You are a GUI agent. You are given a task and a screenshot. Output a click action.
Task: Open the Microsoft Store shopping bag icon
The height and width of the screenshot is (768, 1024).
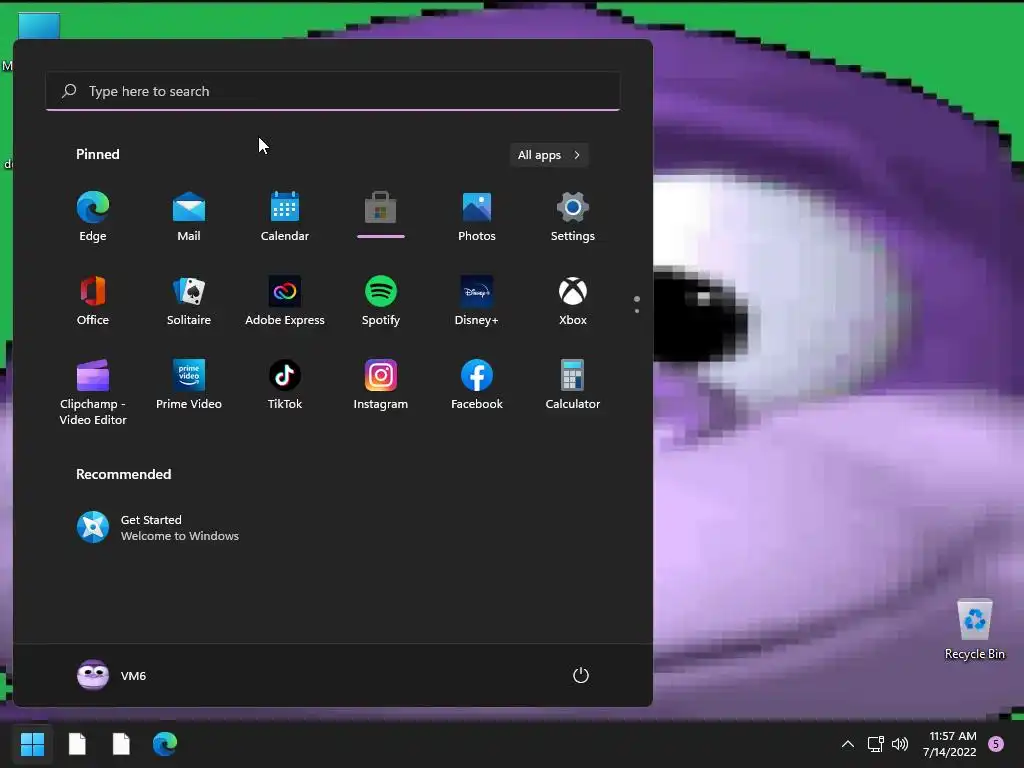pos(381,209)
